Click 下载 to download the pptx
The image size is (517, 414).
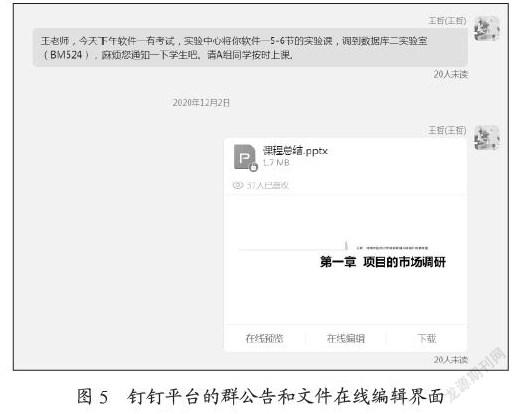pyautogui.click(x=427, y=338)
